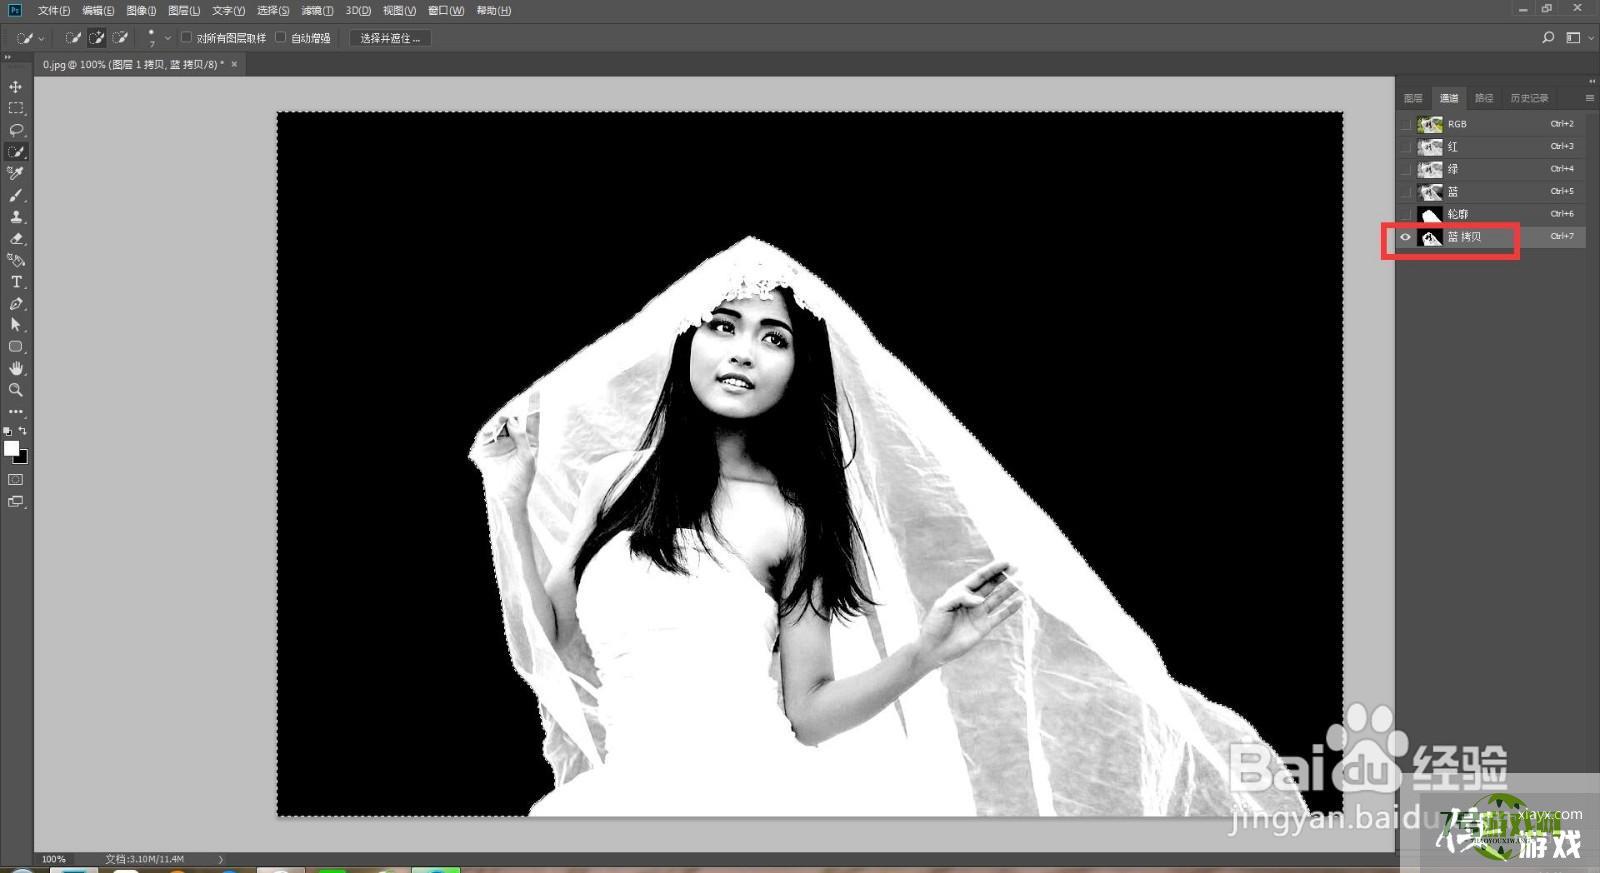
Task: Show the 轮廓 channel visibility
Action: click(1406, 214)
